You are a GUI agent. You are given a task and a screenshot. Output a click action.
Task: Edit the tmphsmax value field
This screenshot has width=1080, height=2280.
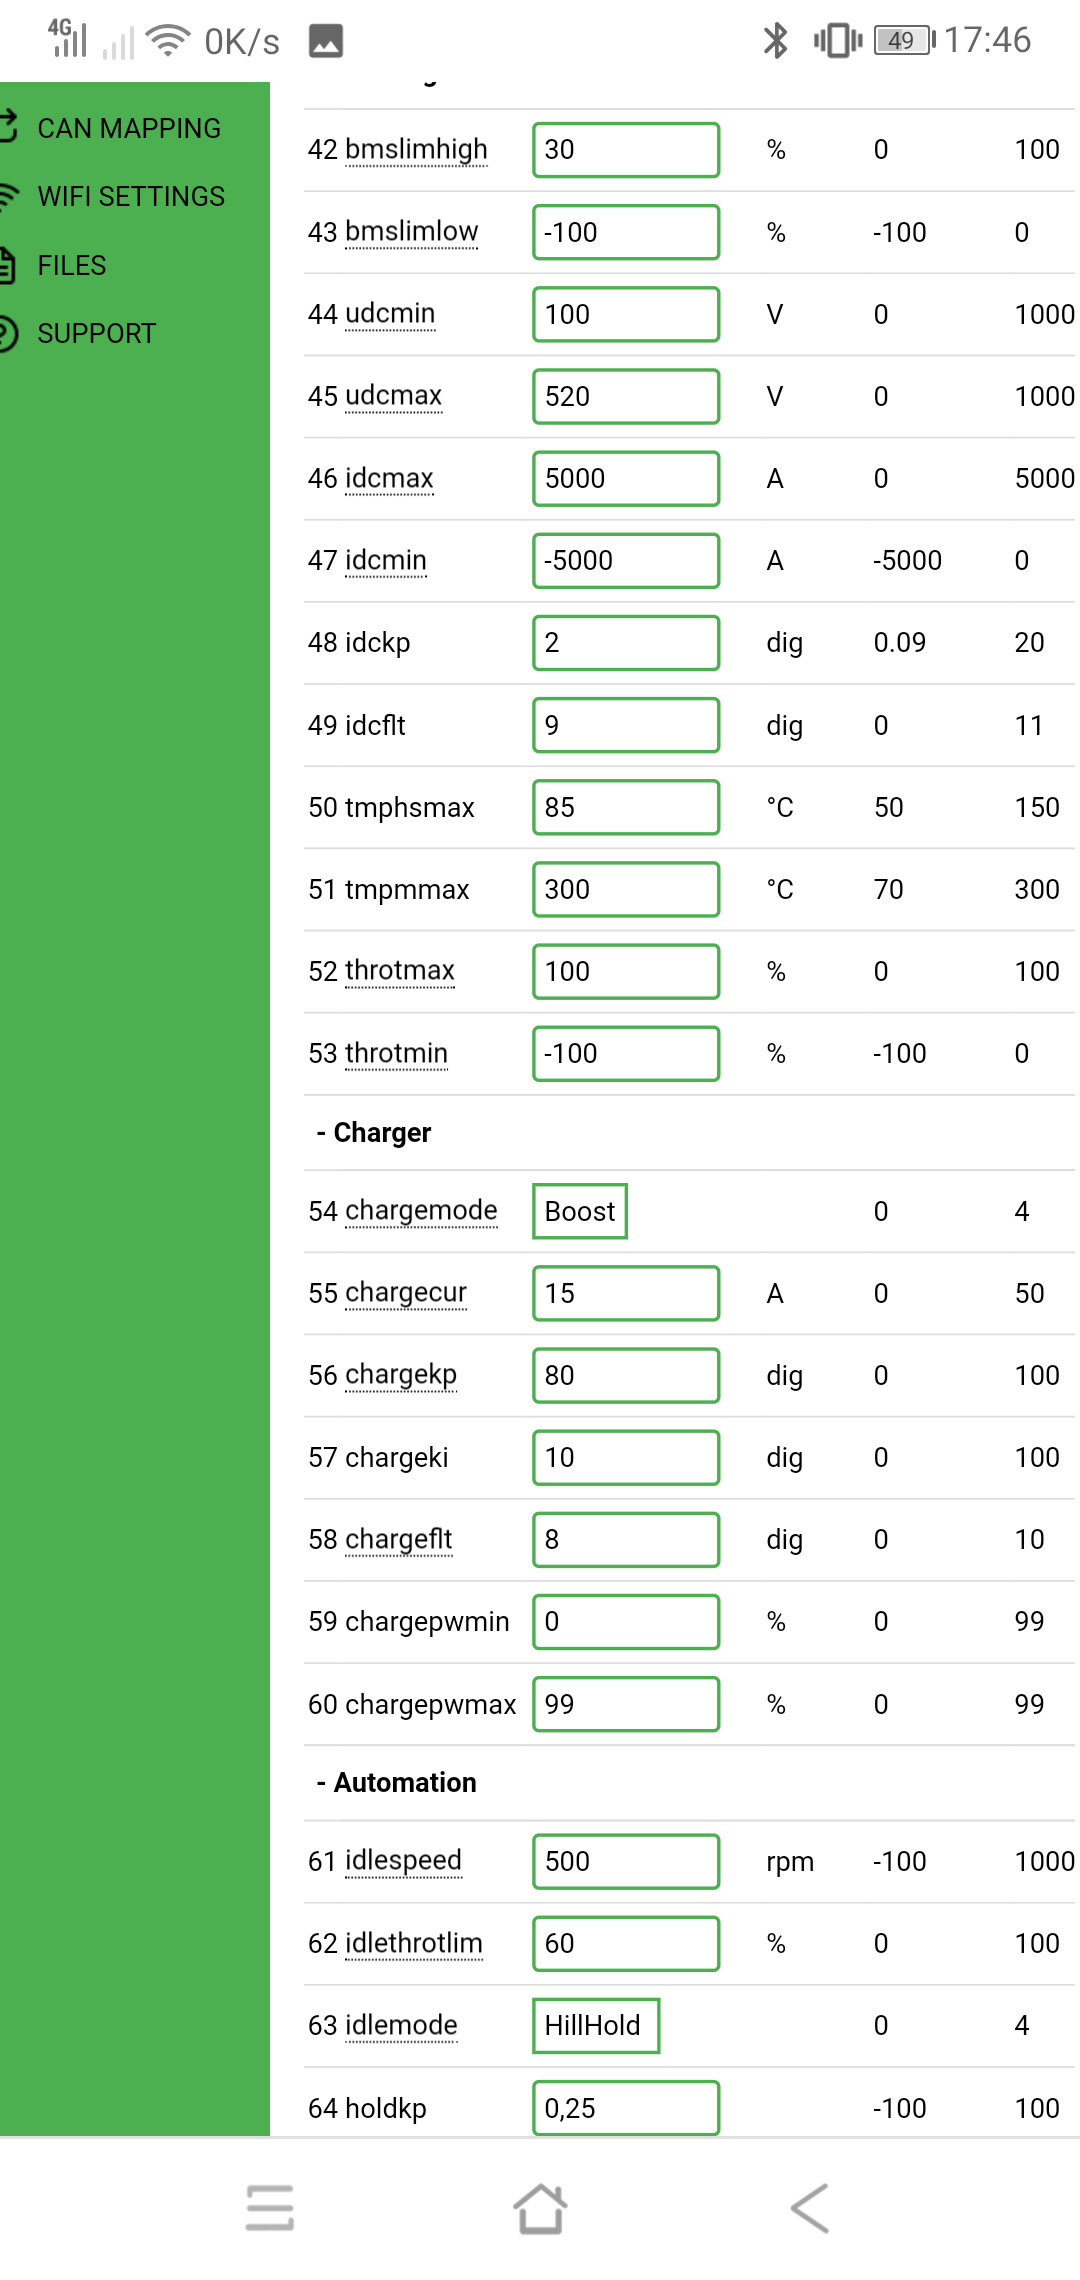[x=625, y=807]
